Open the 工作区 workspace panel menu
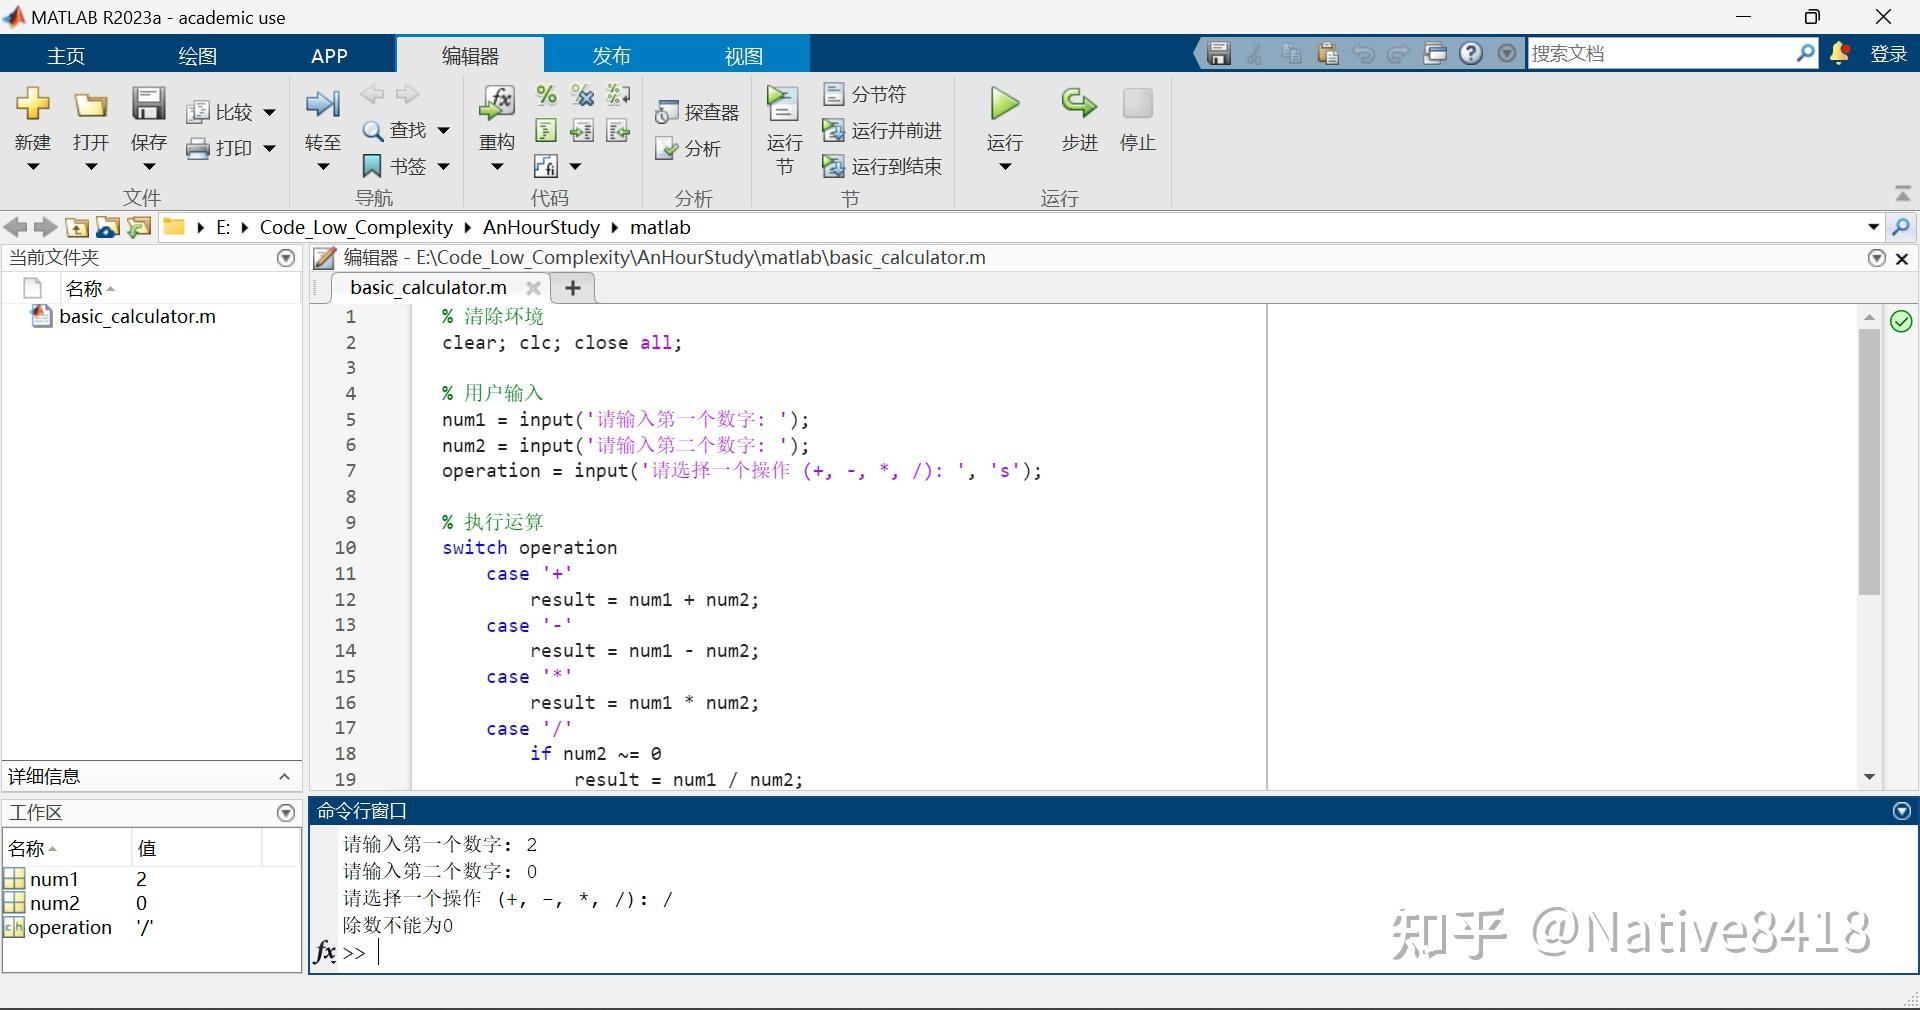The height and width of the screenshot is (1010, 1920). (x=286, y=813)
